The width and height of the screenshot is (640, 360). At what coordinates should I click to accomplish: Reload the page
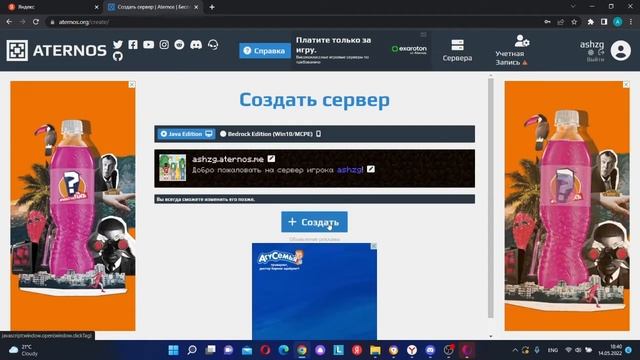(36, 22)
